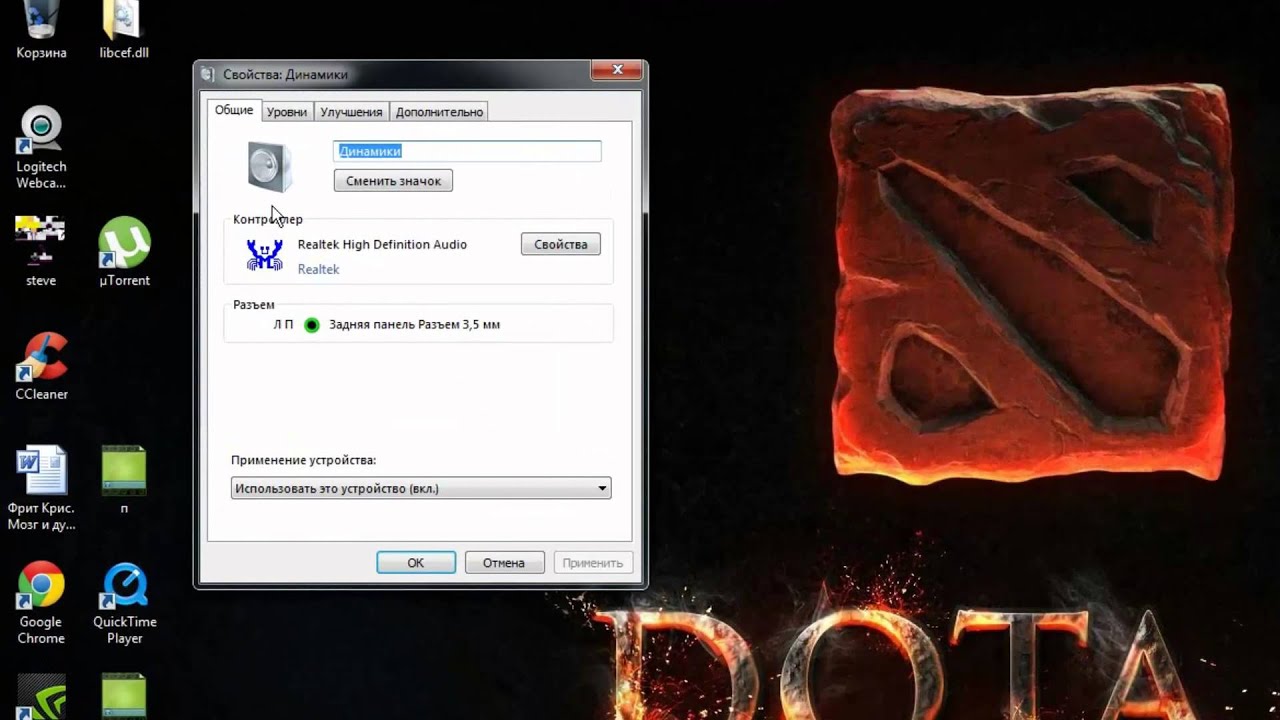The image size is (1280, 720).
Task: Click the Сменить значок button
Action: pyautogui.click(x=393, y=181)
